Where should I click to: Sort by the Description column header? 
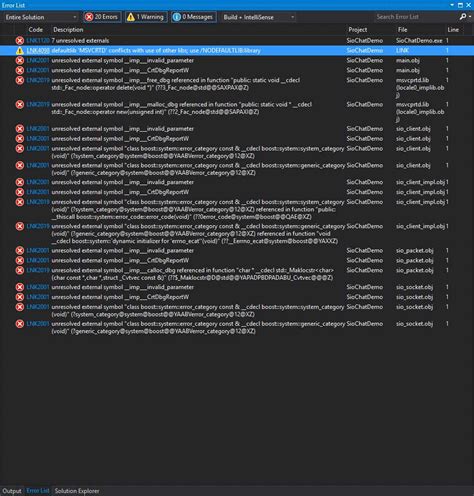[x=68, y=30]
